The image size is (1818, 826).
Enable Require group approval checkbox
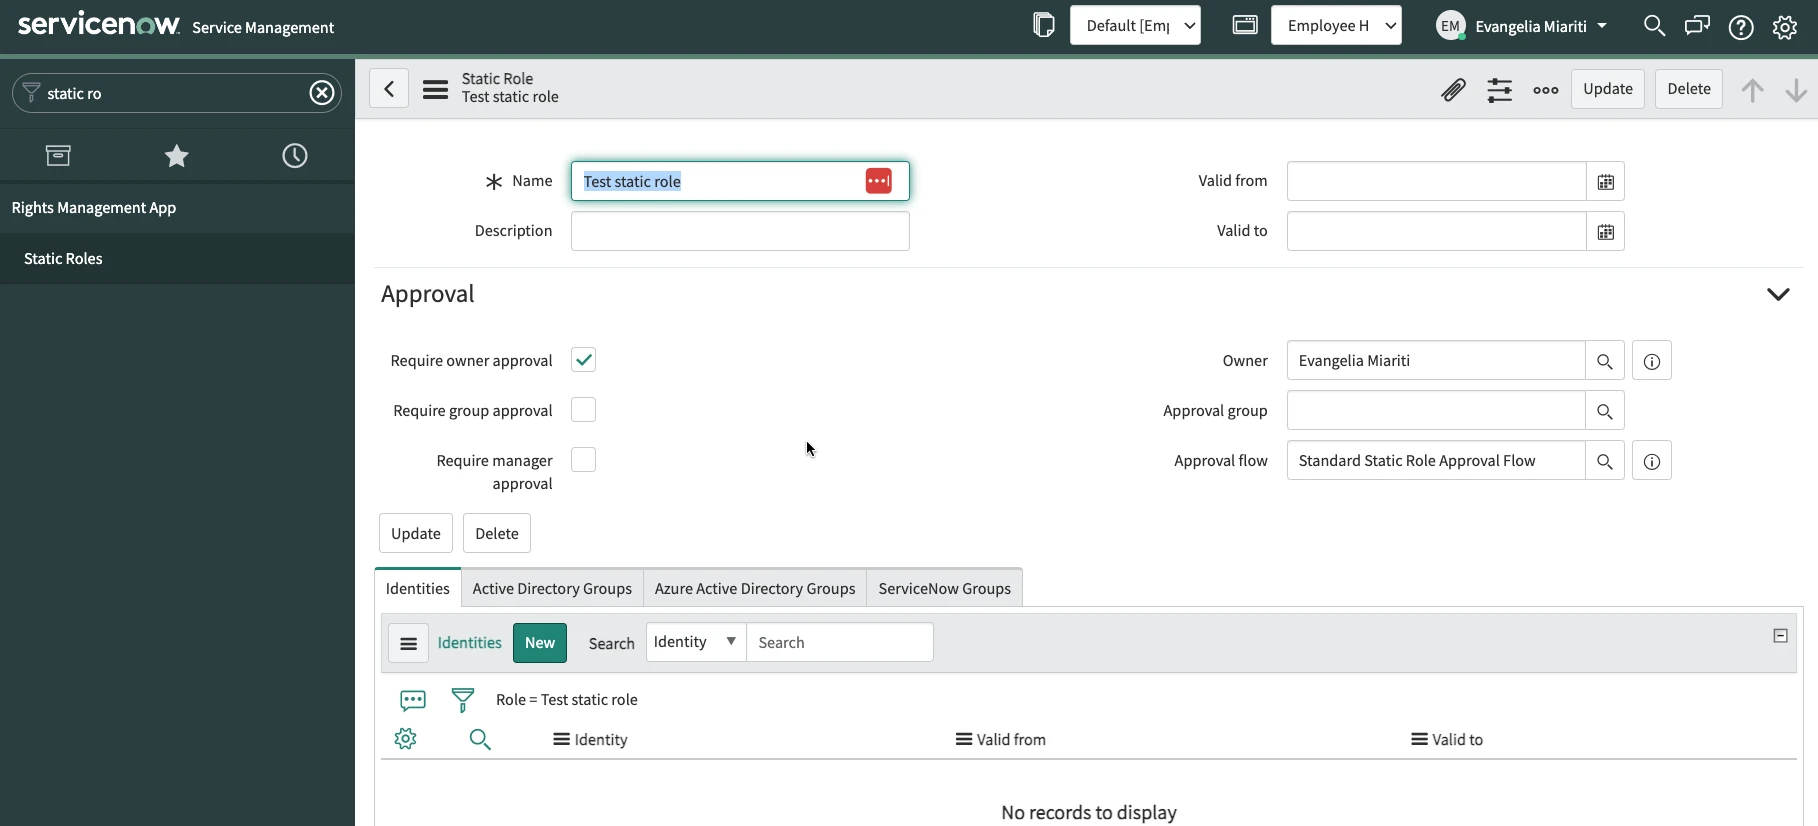coord(583,410)
